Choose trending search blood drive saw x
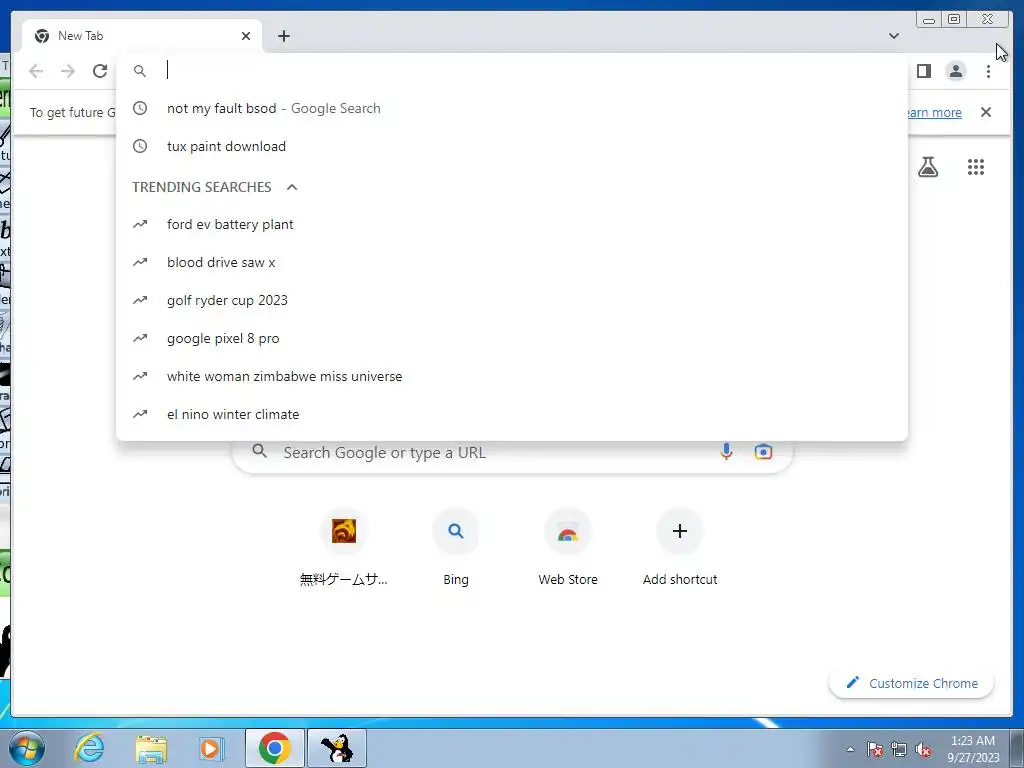This screenshot has width=1024, height=768. pos(511,263)
